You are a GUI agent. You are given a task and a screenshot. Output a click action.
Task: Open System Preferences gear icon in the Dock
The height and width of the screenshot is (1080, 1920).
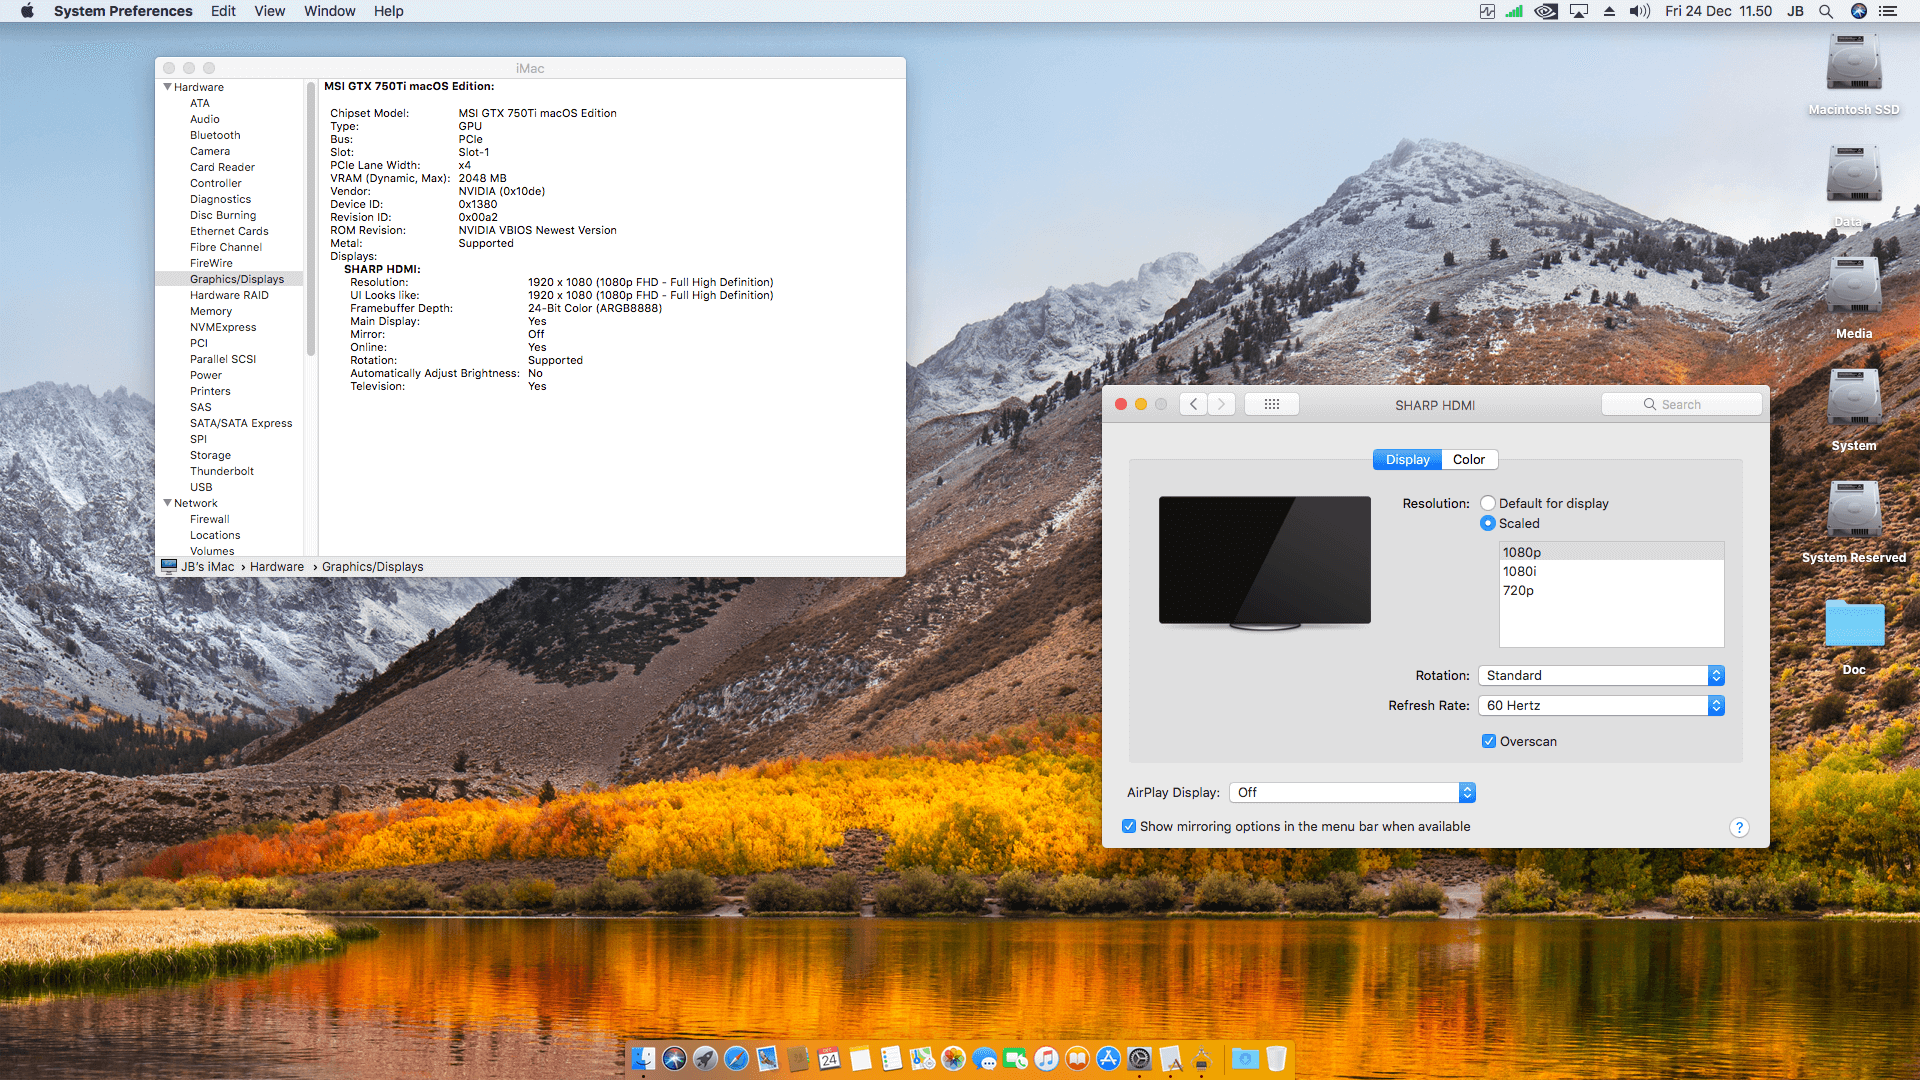tap(1140, 1059)
